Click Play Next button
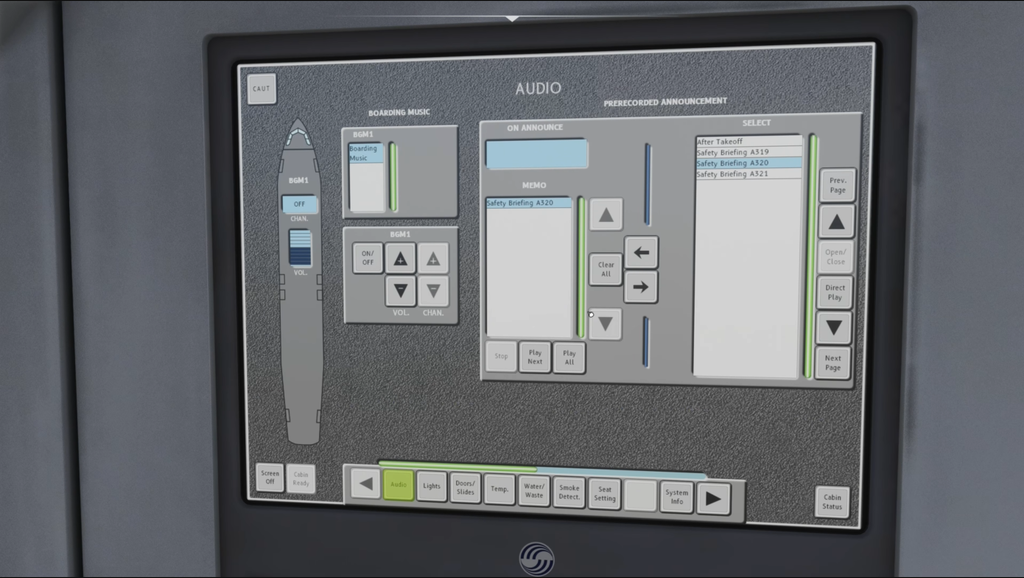 535,357
